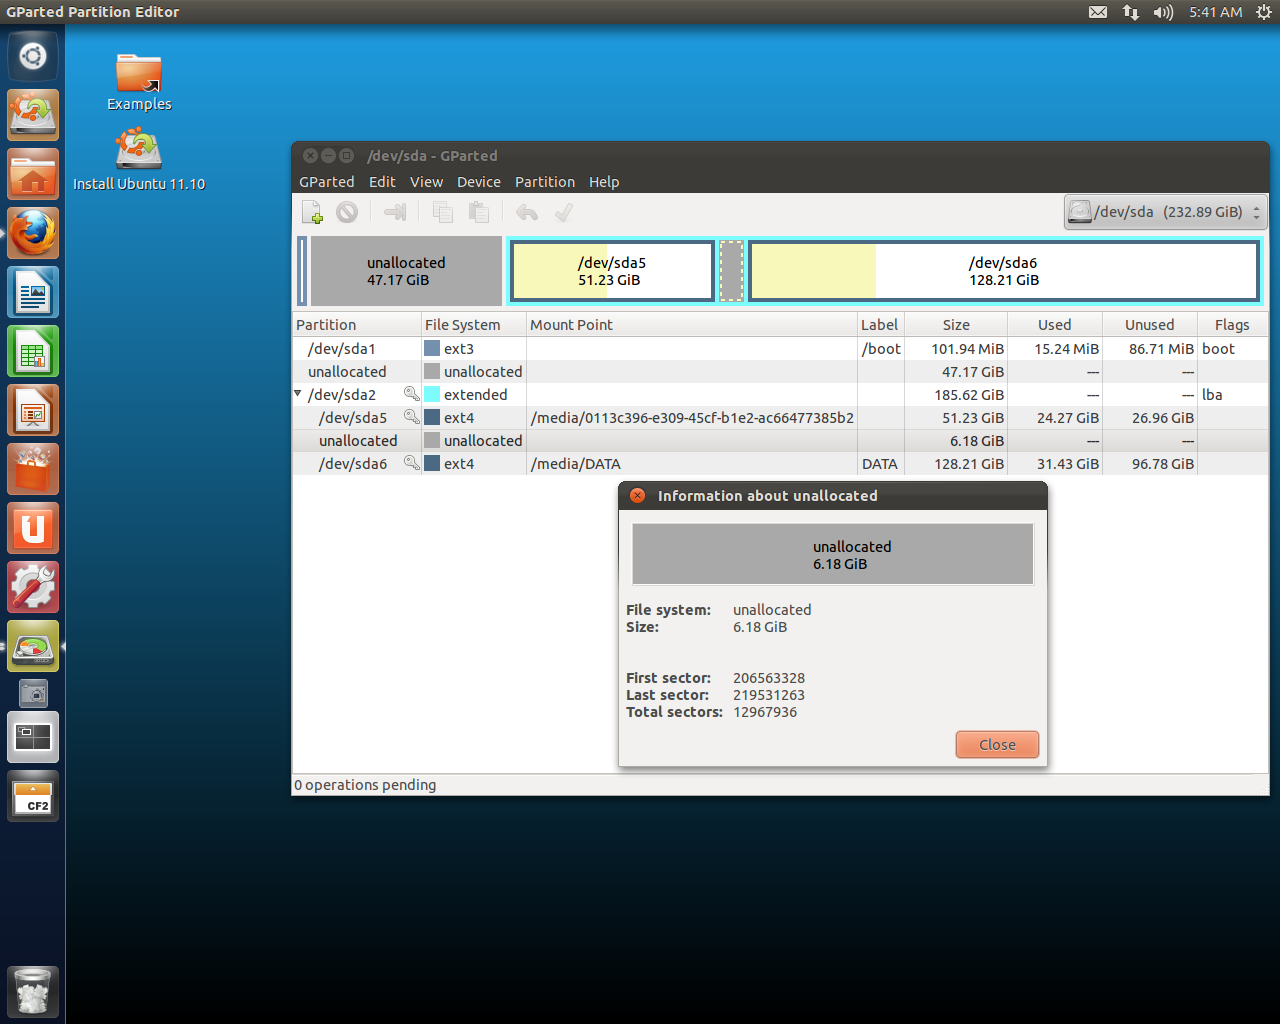Launch LibreOffice Impress from the dock
Screen dimensions: 1280x1024
[x=33, y=410]
